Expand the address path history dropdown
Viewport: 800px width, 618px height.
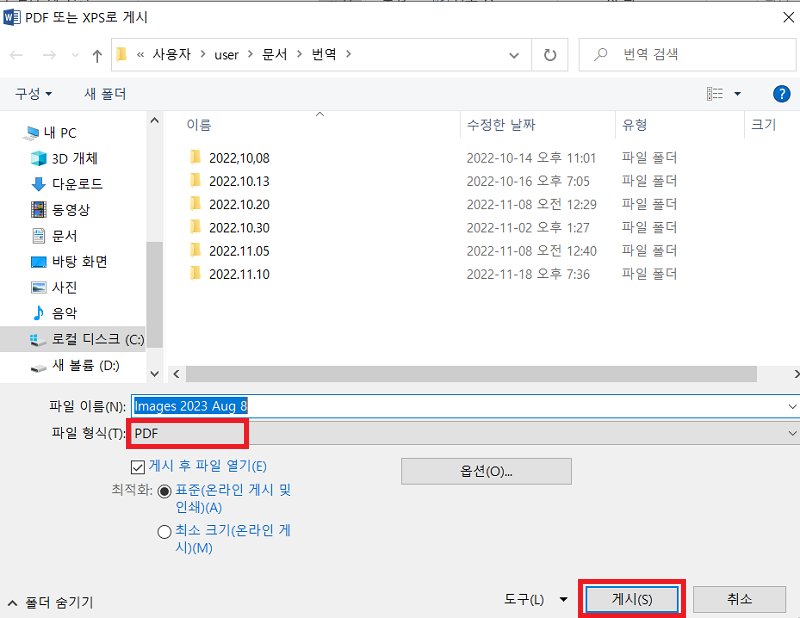pos(514,55)
